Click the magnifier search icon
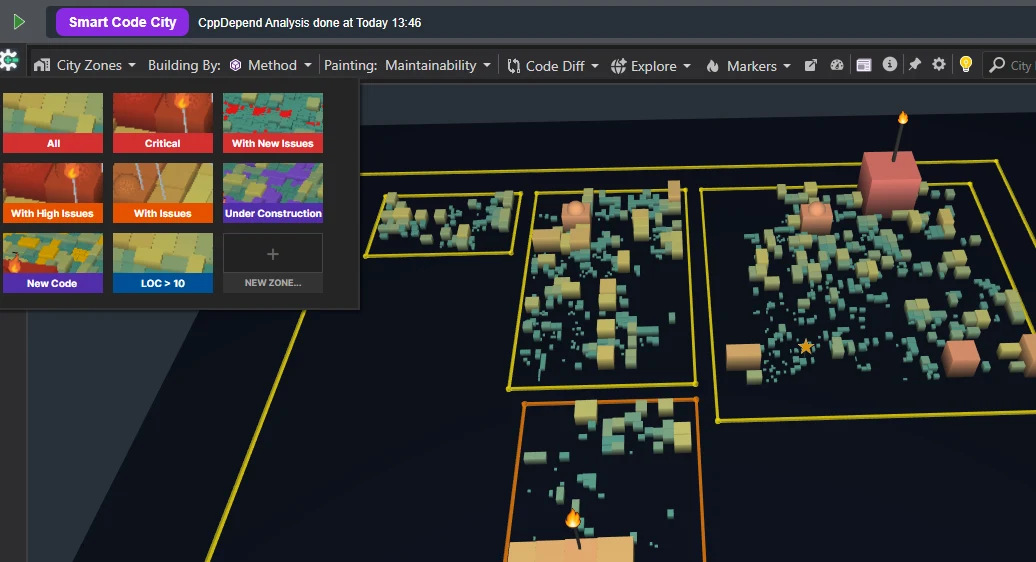The height and width of the screenshot is (562, 1036). coord(997,65)
